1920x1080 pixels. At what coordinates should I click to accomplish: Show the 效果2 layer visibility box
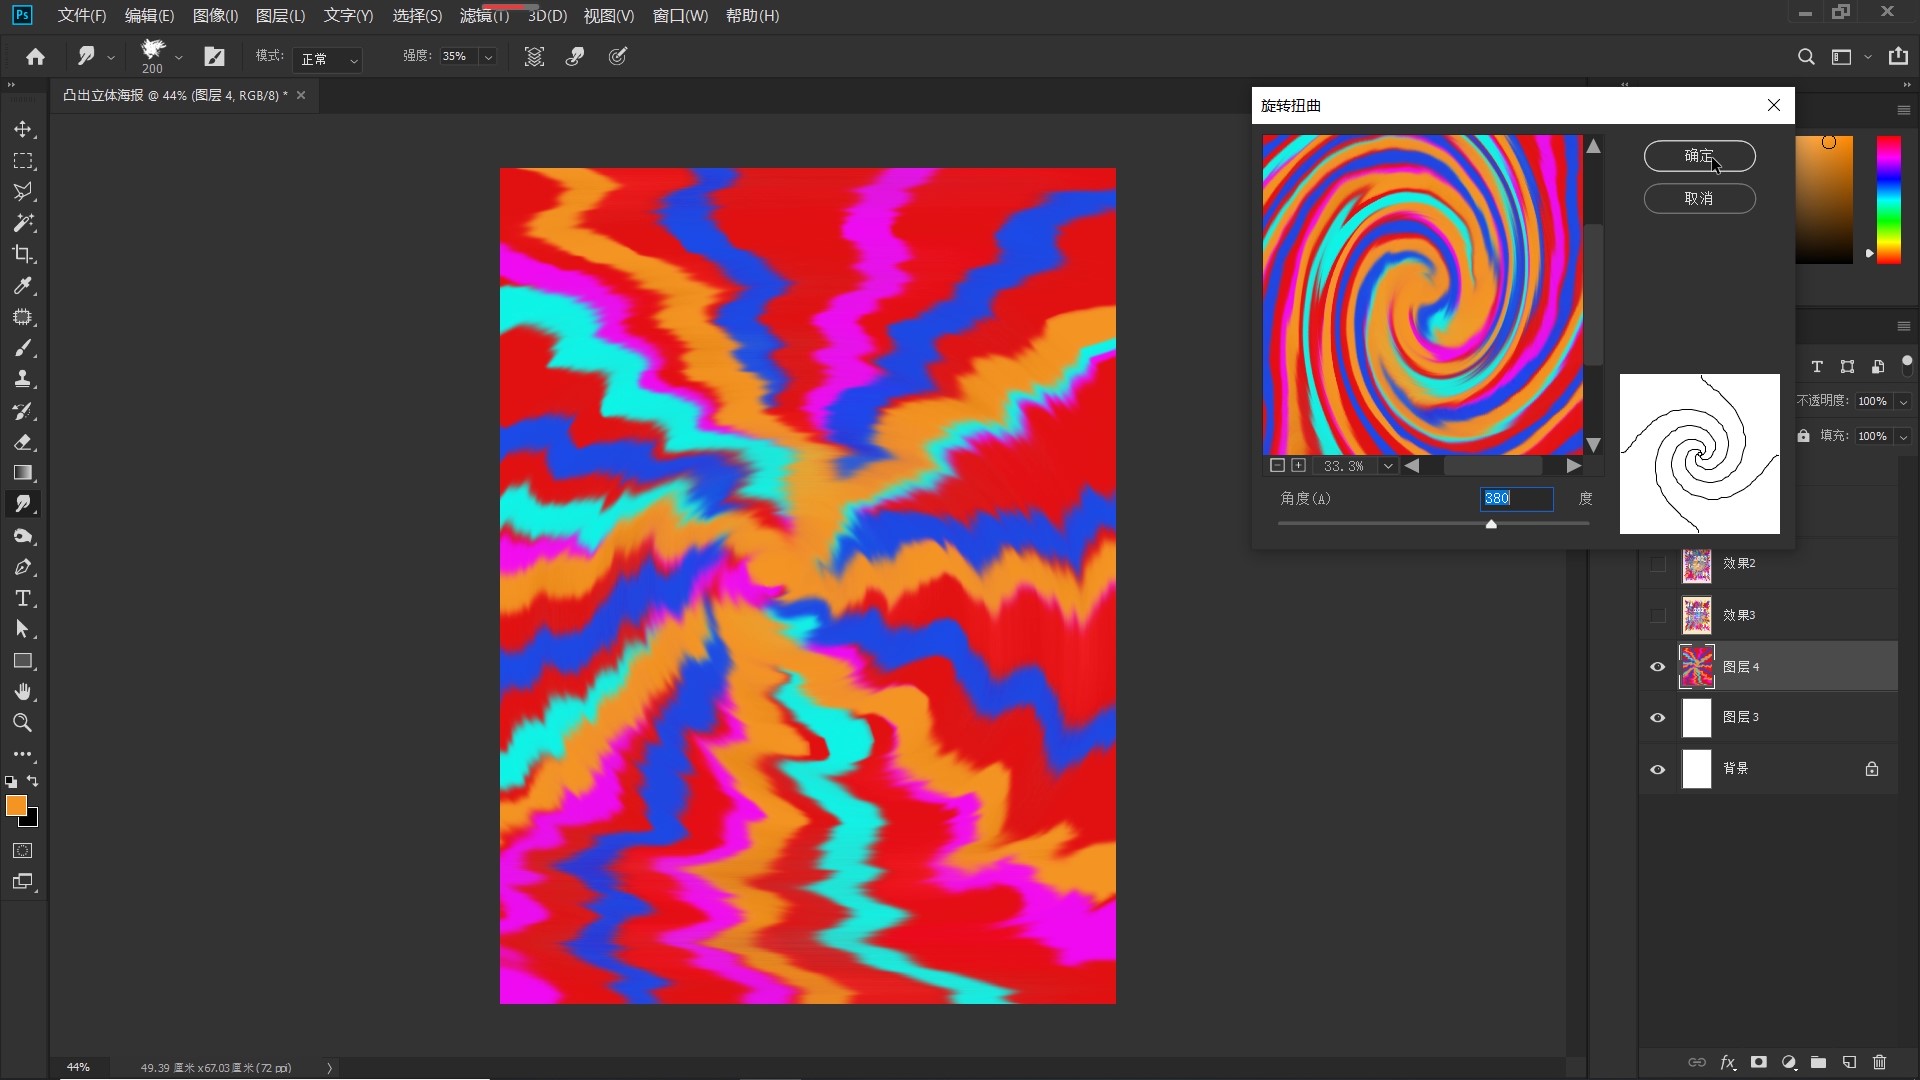click(x=1657, y=564)
